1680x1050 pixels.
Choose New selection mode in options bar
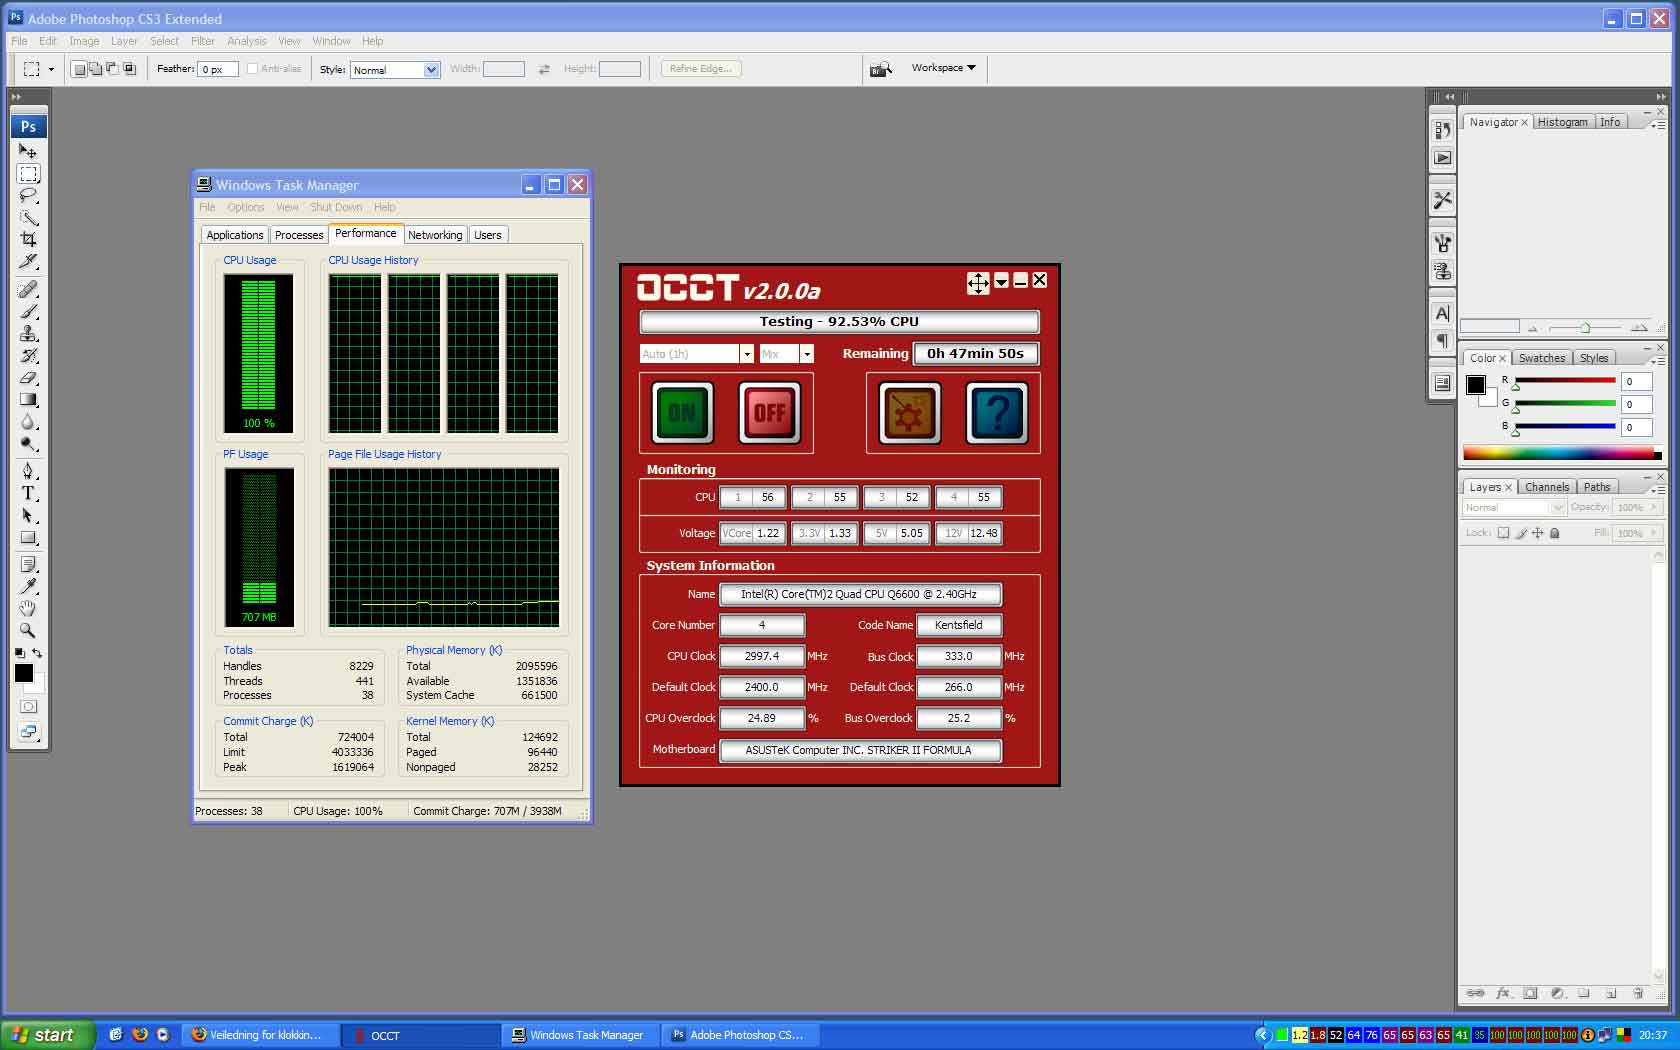78,69
